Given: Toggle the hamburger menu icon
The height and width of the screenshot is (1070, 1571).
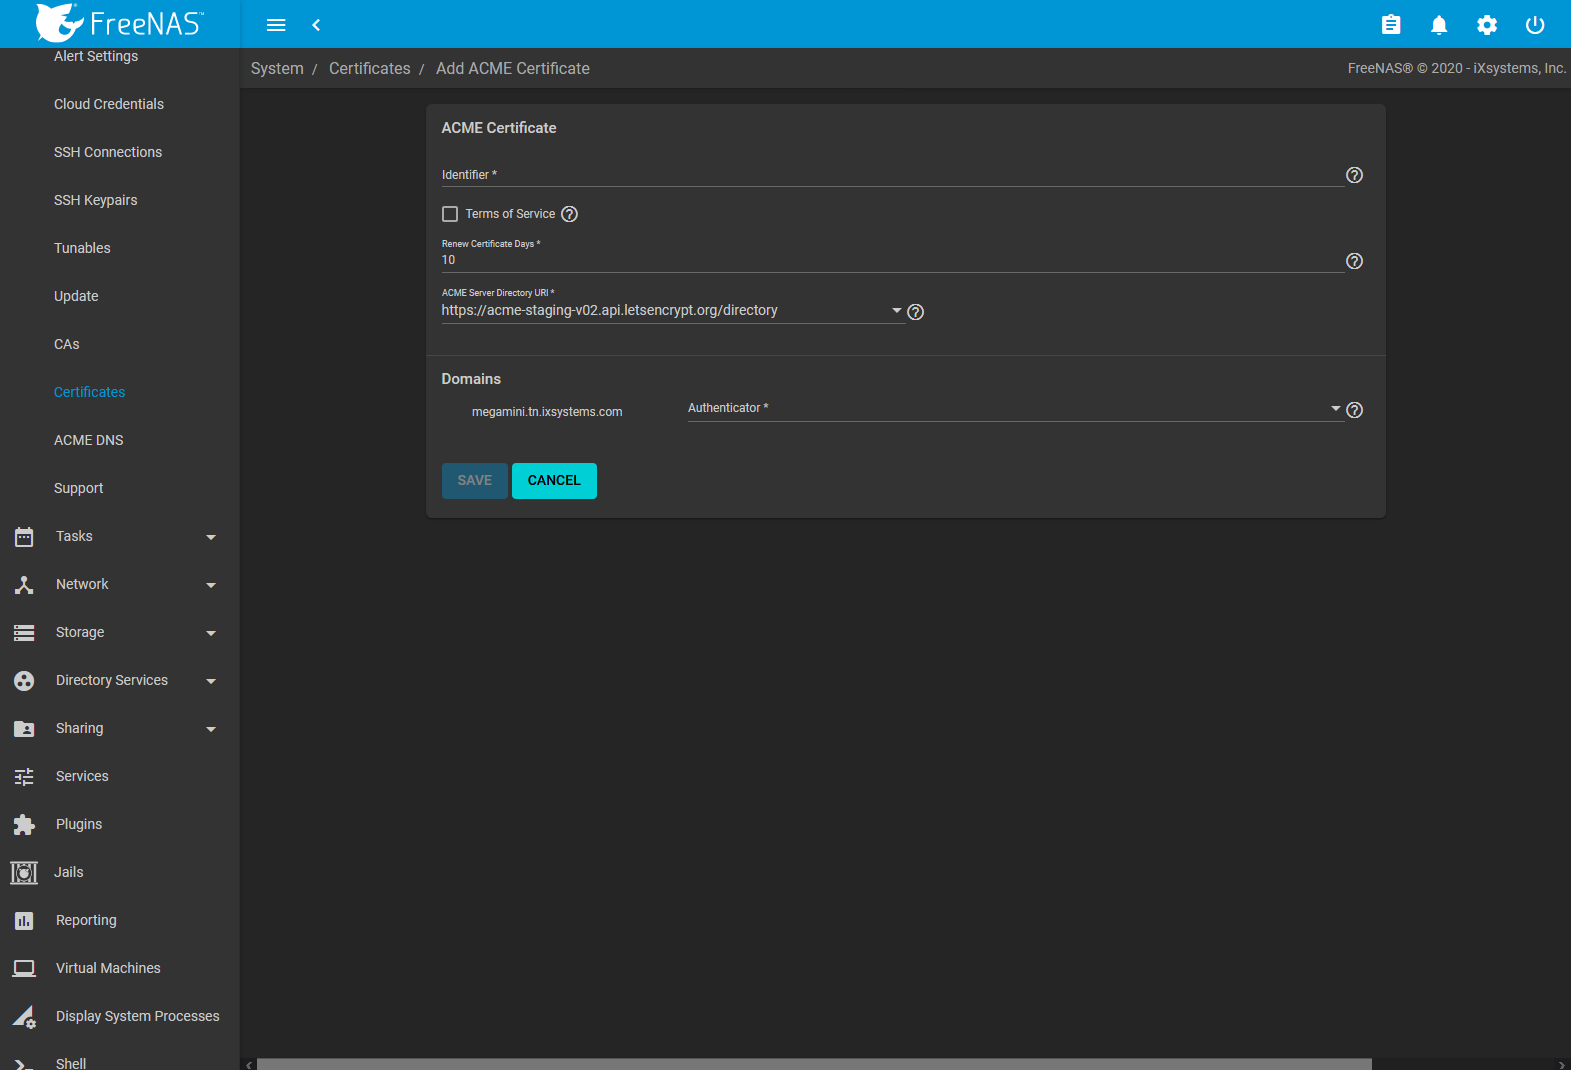Looking at the screenshot, I should pyautogui.click(x=276, y=25).
